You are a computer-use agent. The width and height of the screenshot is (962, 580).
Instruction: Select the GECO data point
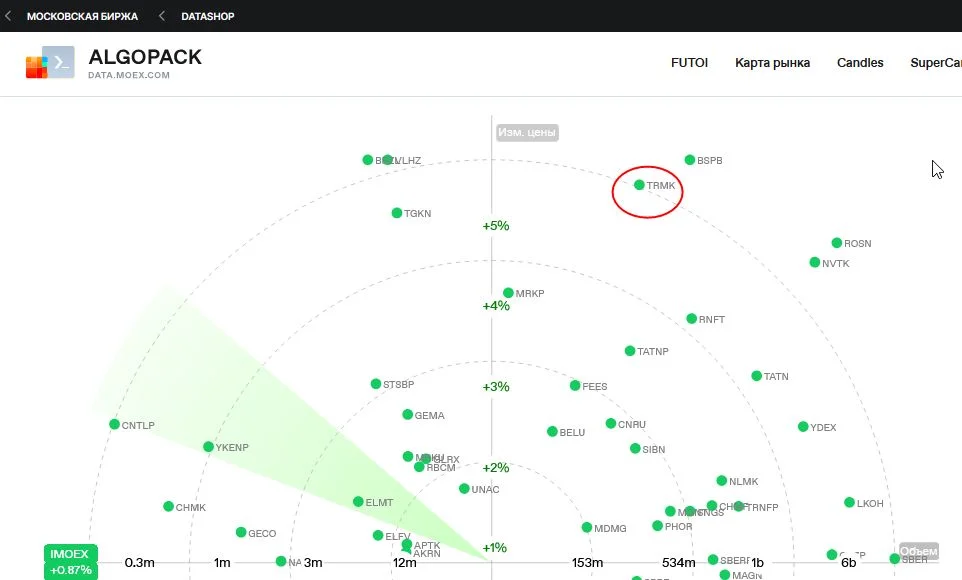tap(240, 532)
